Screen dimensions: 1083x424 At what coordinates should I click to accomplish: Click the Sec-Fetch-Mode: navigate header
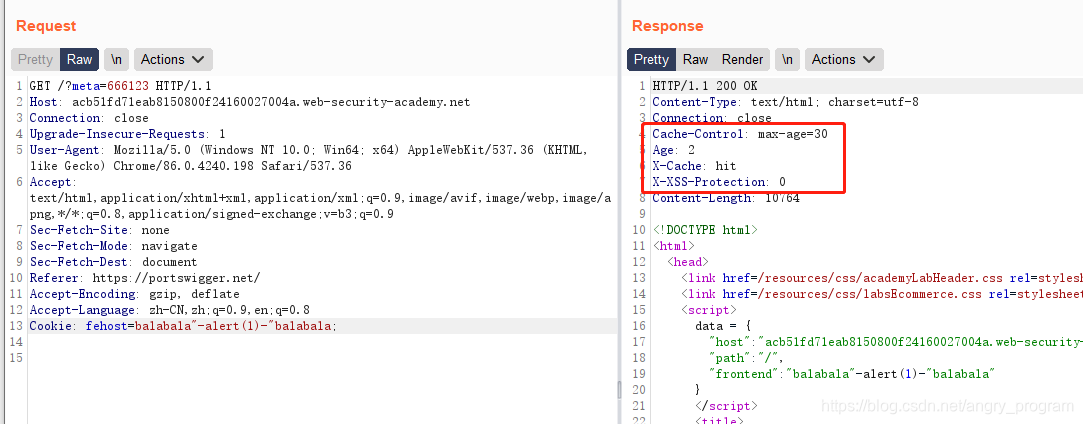(x=113, y=246)
